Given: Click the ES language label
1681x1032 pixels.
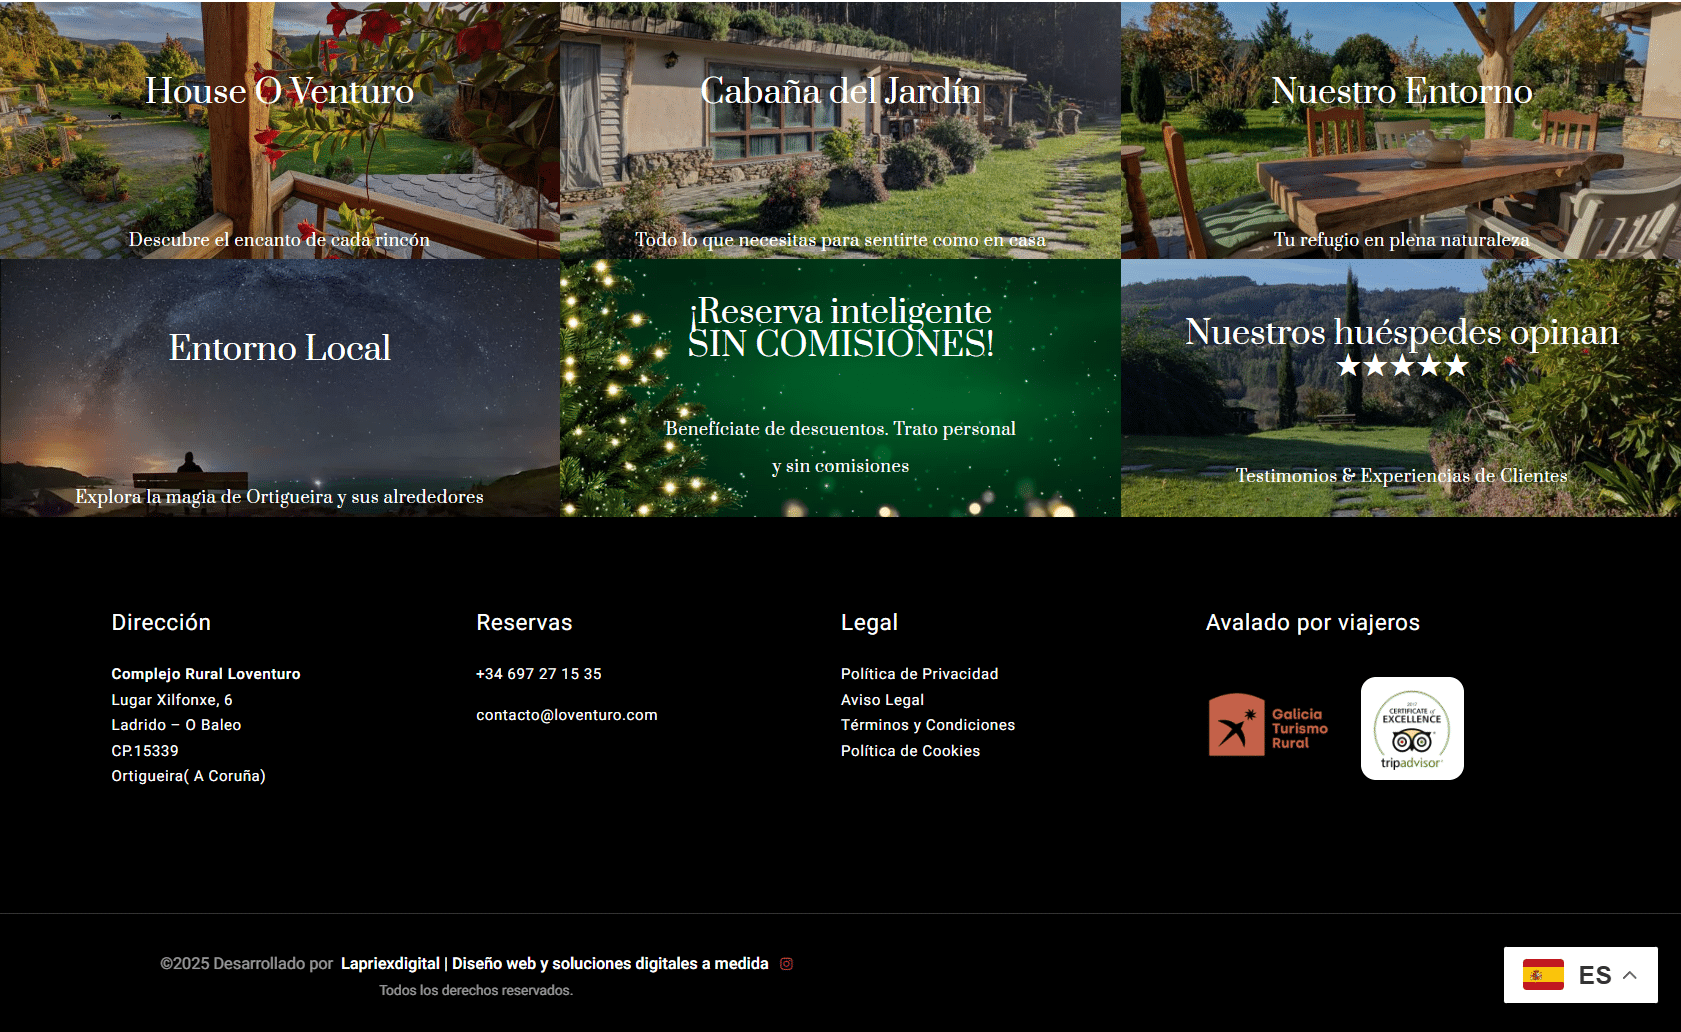Looking at the screenshot, I should (x=1594, y=975).
